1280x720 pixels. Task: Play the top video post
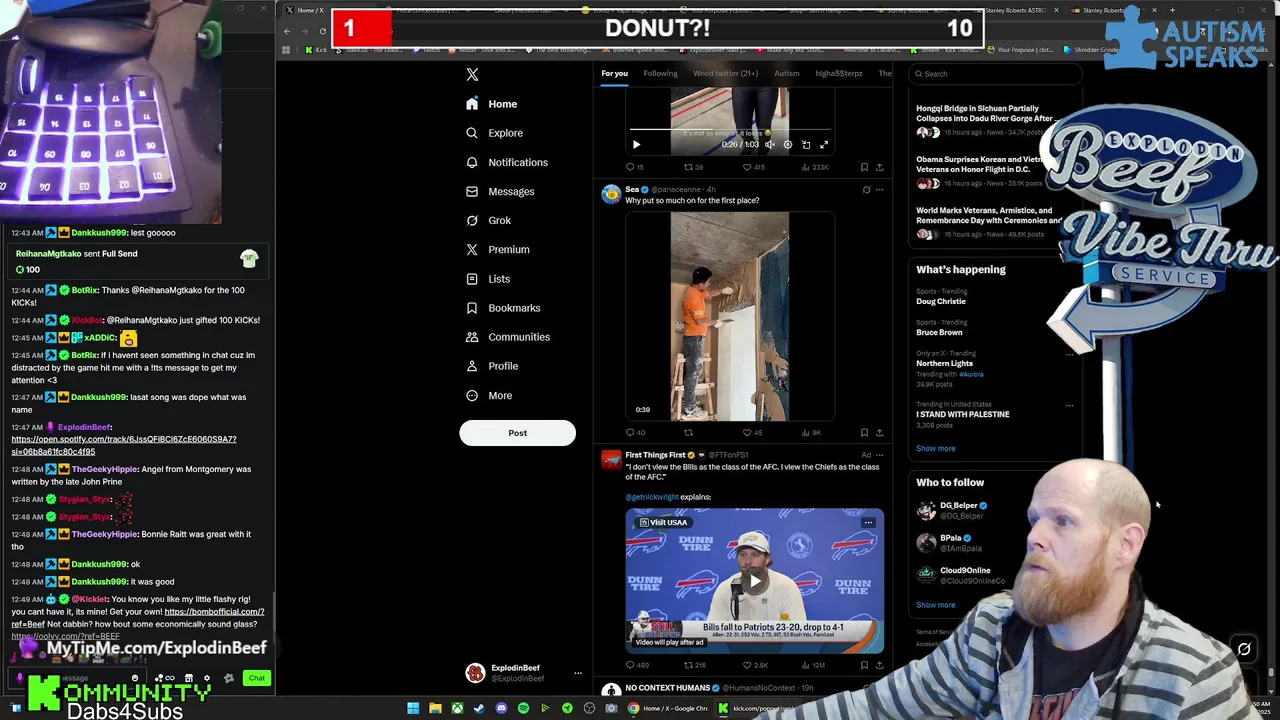click(x=636, y=145)
